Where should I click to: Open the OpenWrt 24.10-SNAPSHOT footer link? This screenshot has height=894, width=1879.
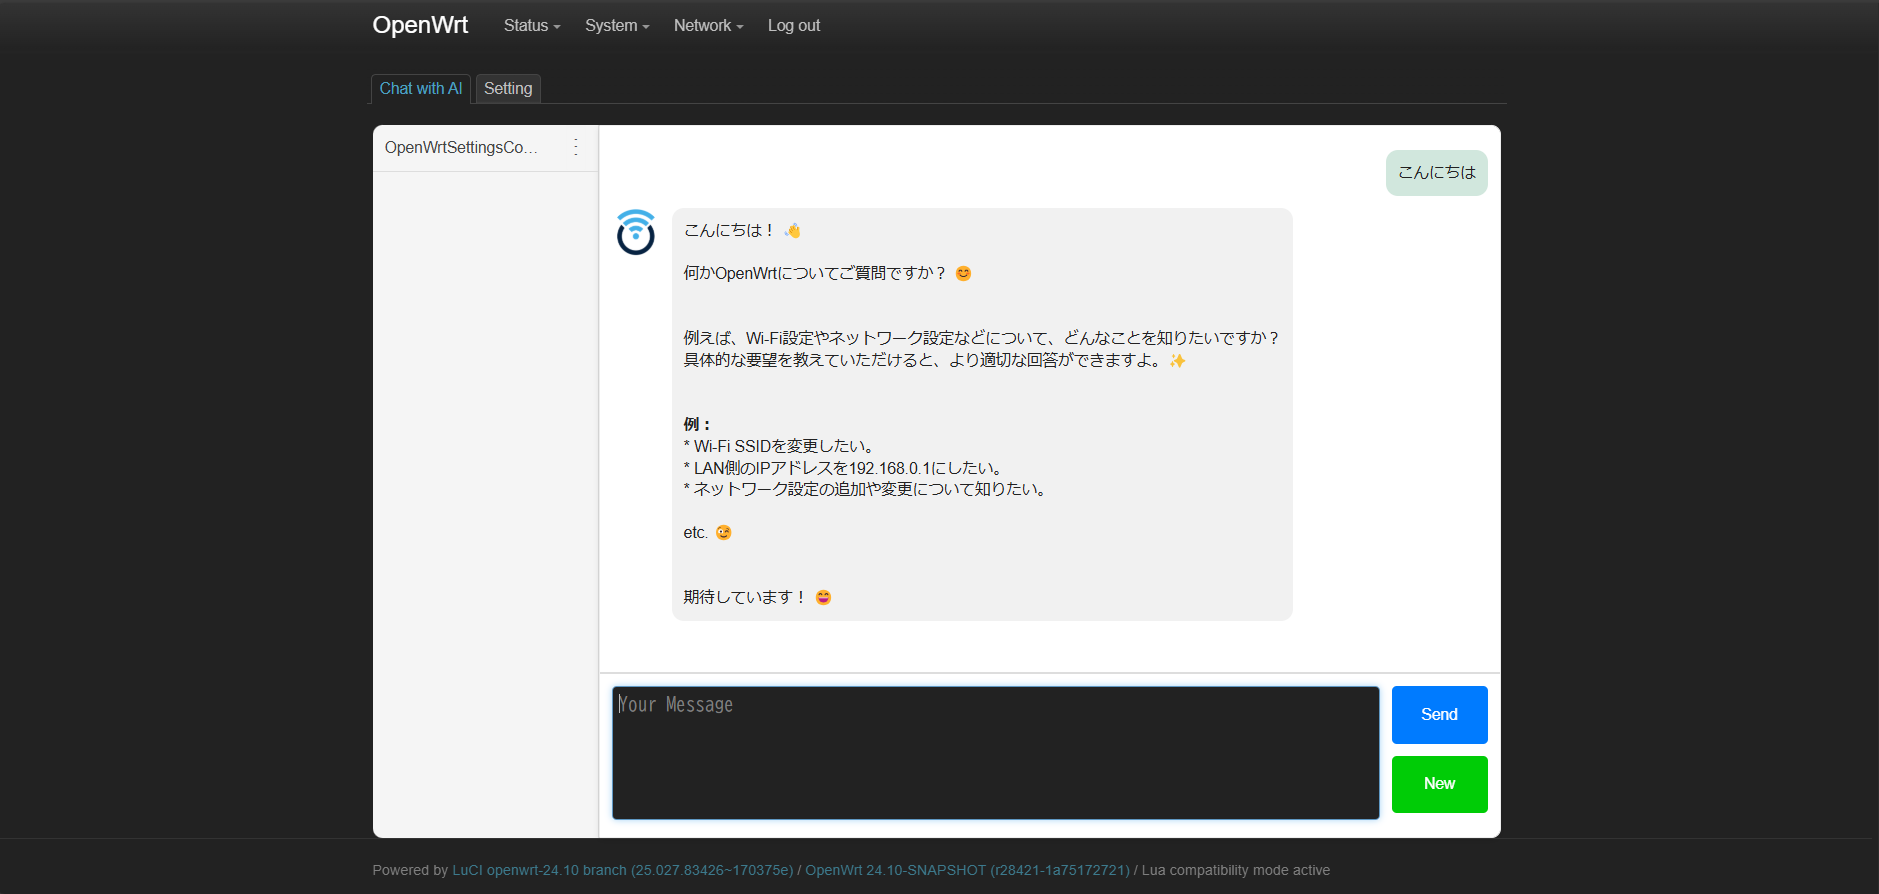(967, 870)
